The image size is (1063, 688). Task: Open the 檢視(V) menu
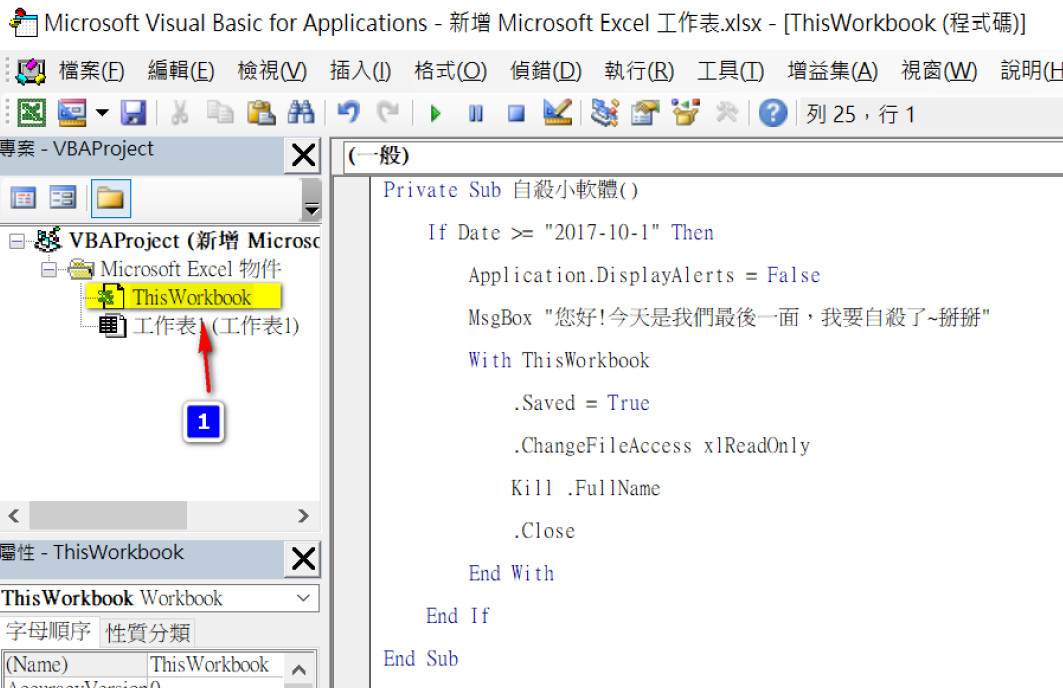coord(272,70)
